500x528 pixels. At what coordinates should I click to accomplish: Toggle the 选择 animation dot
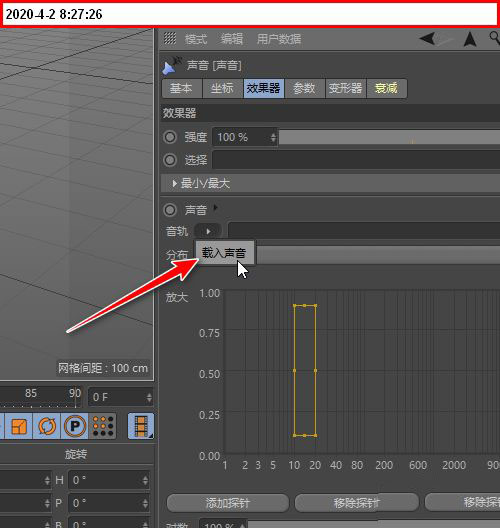170,160
